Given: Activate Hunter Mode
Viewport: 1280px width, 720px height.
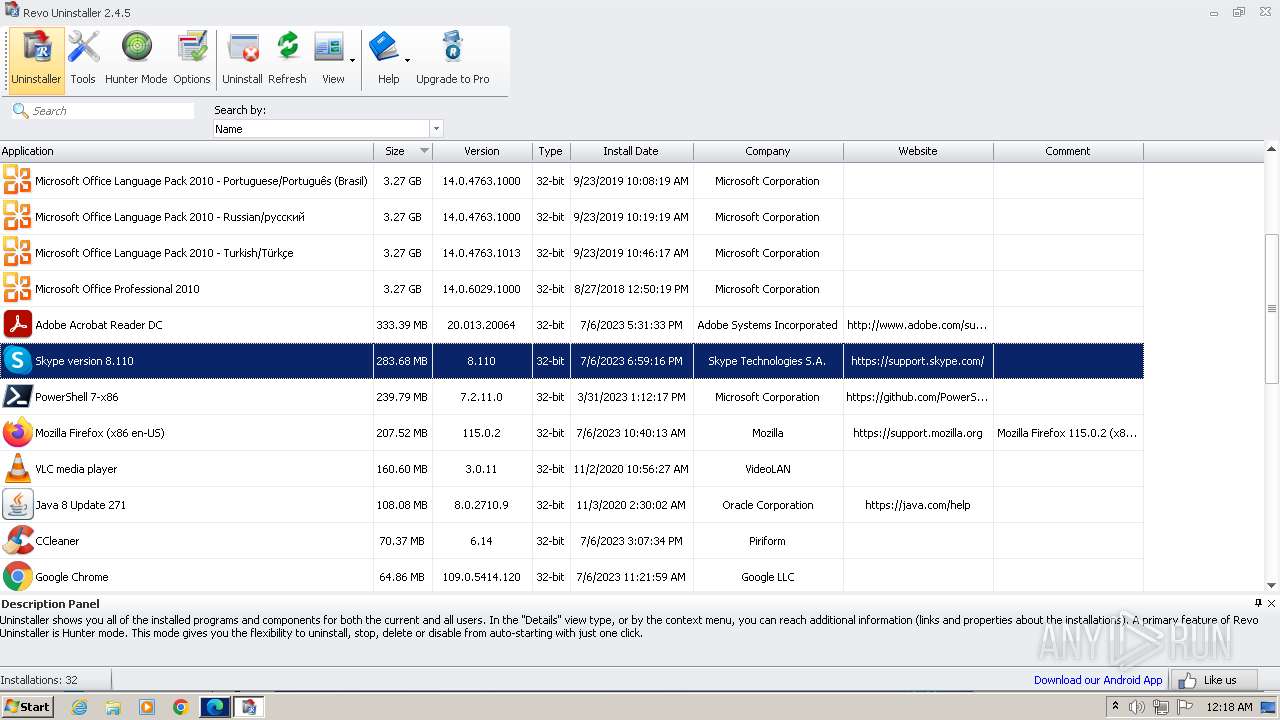Looking at the screenshot, I should coord(136,59).
